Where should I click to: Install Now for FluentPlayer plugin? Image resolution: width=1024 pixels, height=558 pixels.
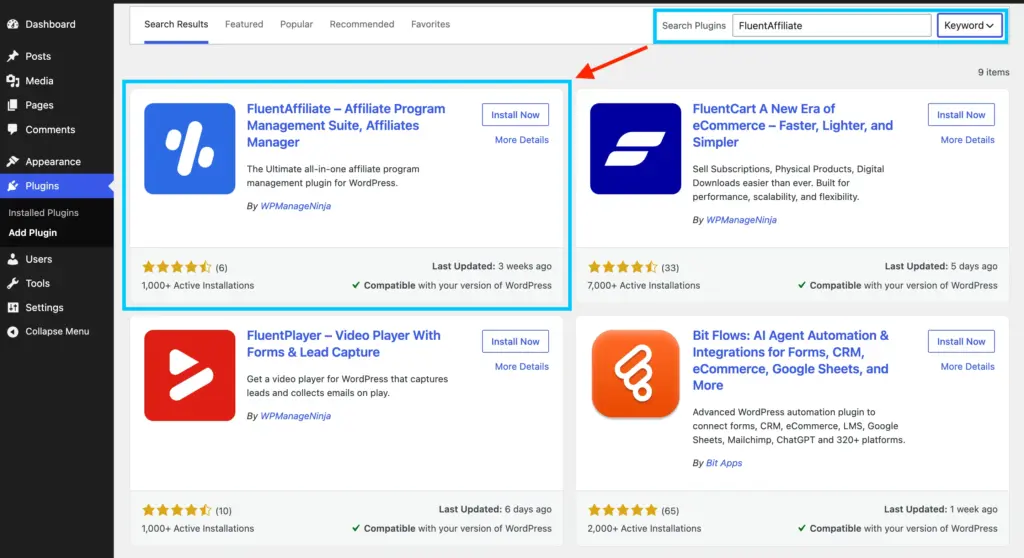coord(515,341)
